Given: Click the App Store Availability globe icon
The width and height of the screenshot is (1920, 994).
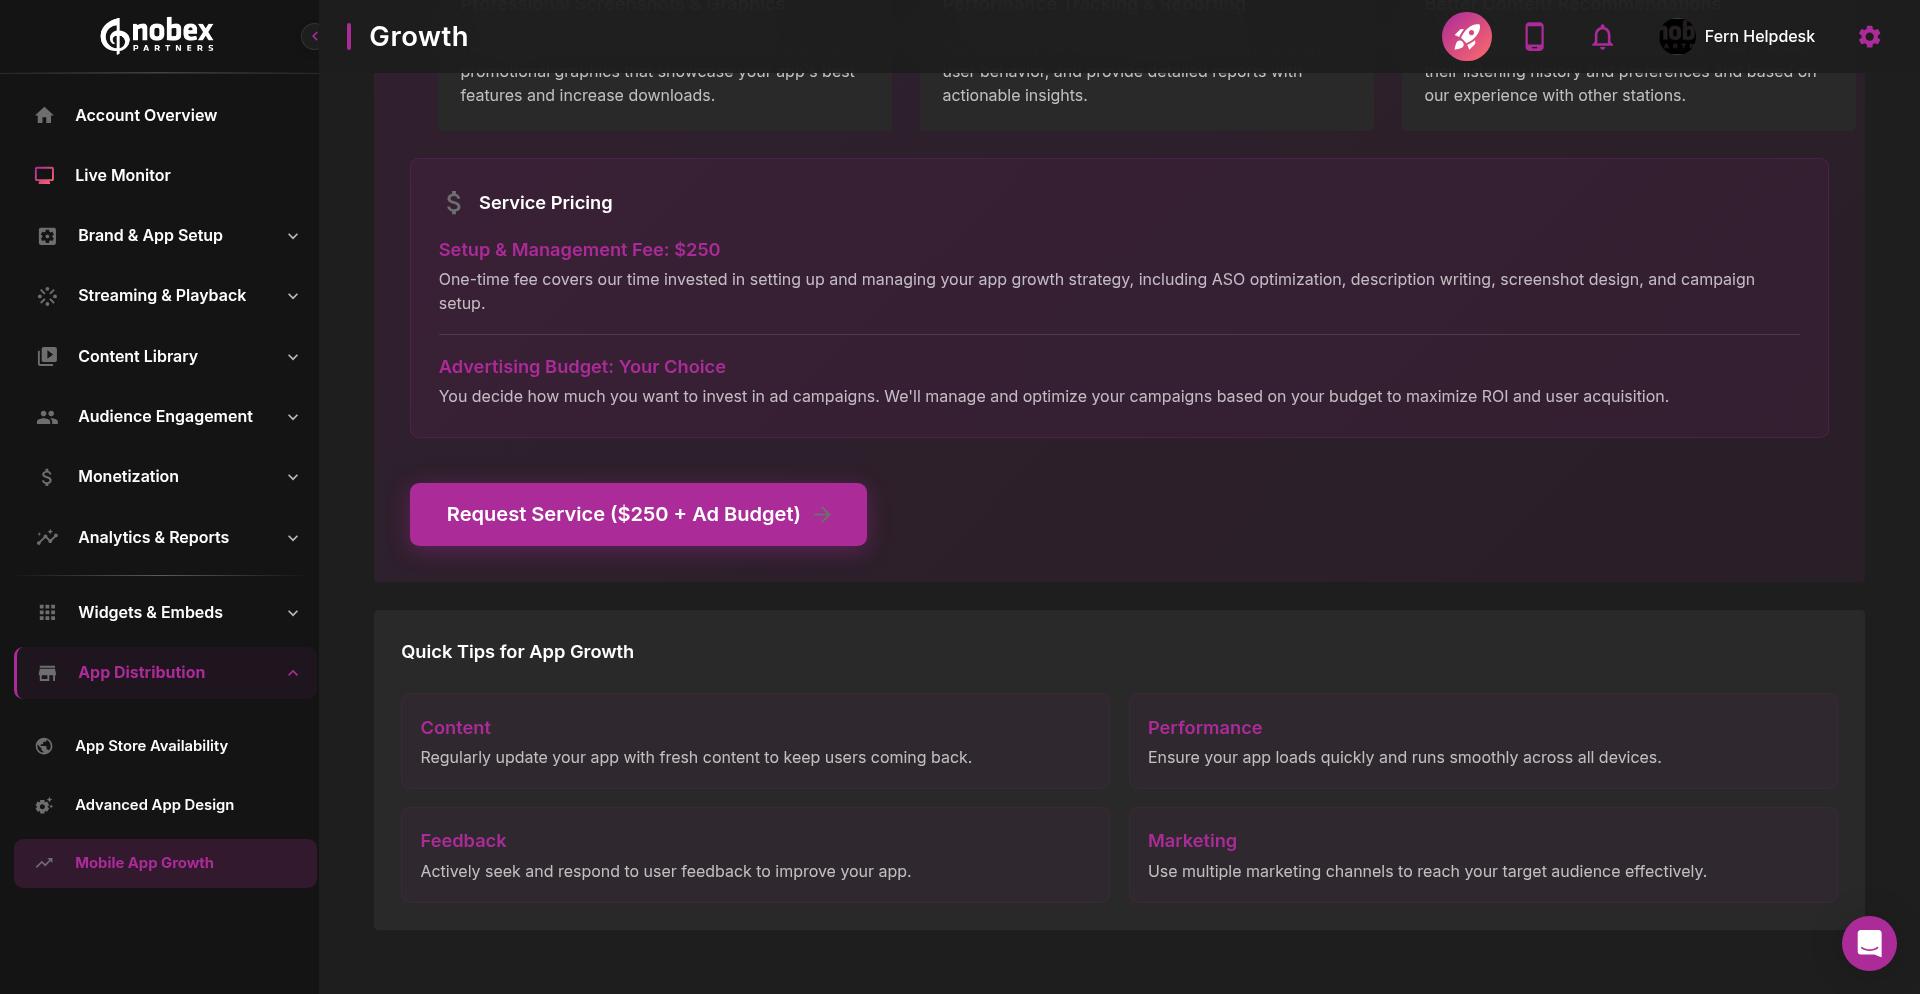Looking at the screenshot, I should pos(44,746).
